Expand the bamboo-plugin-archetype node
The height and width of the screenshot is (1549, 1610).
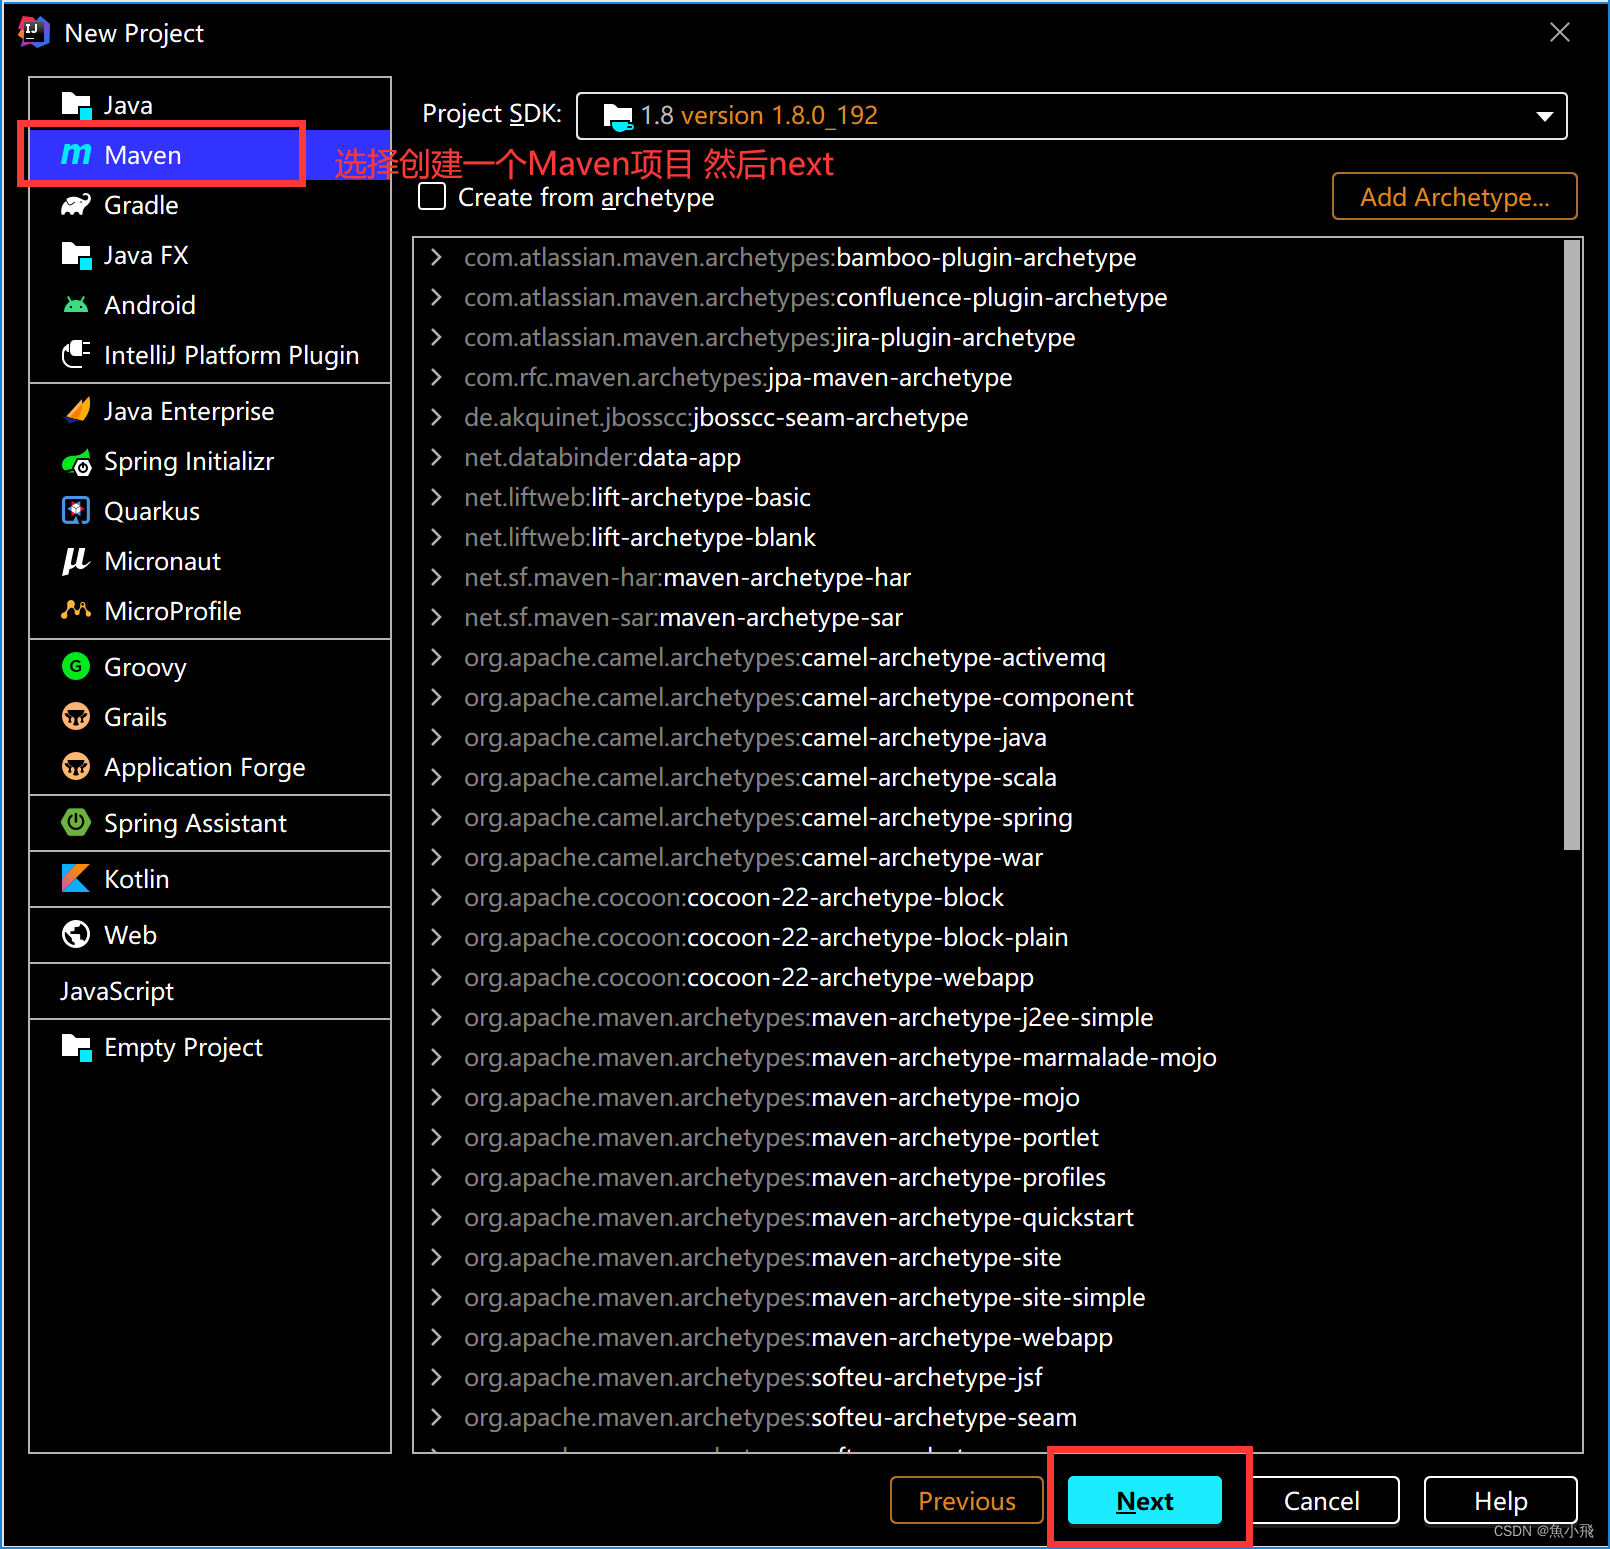(436, 257)
